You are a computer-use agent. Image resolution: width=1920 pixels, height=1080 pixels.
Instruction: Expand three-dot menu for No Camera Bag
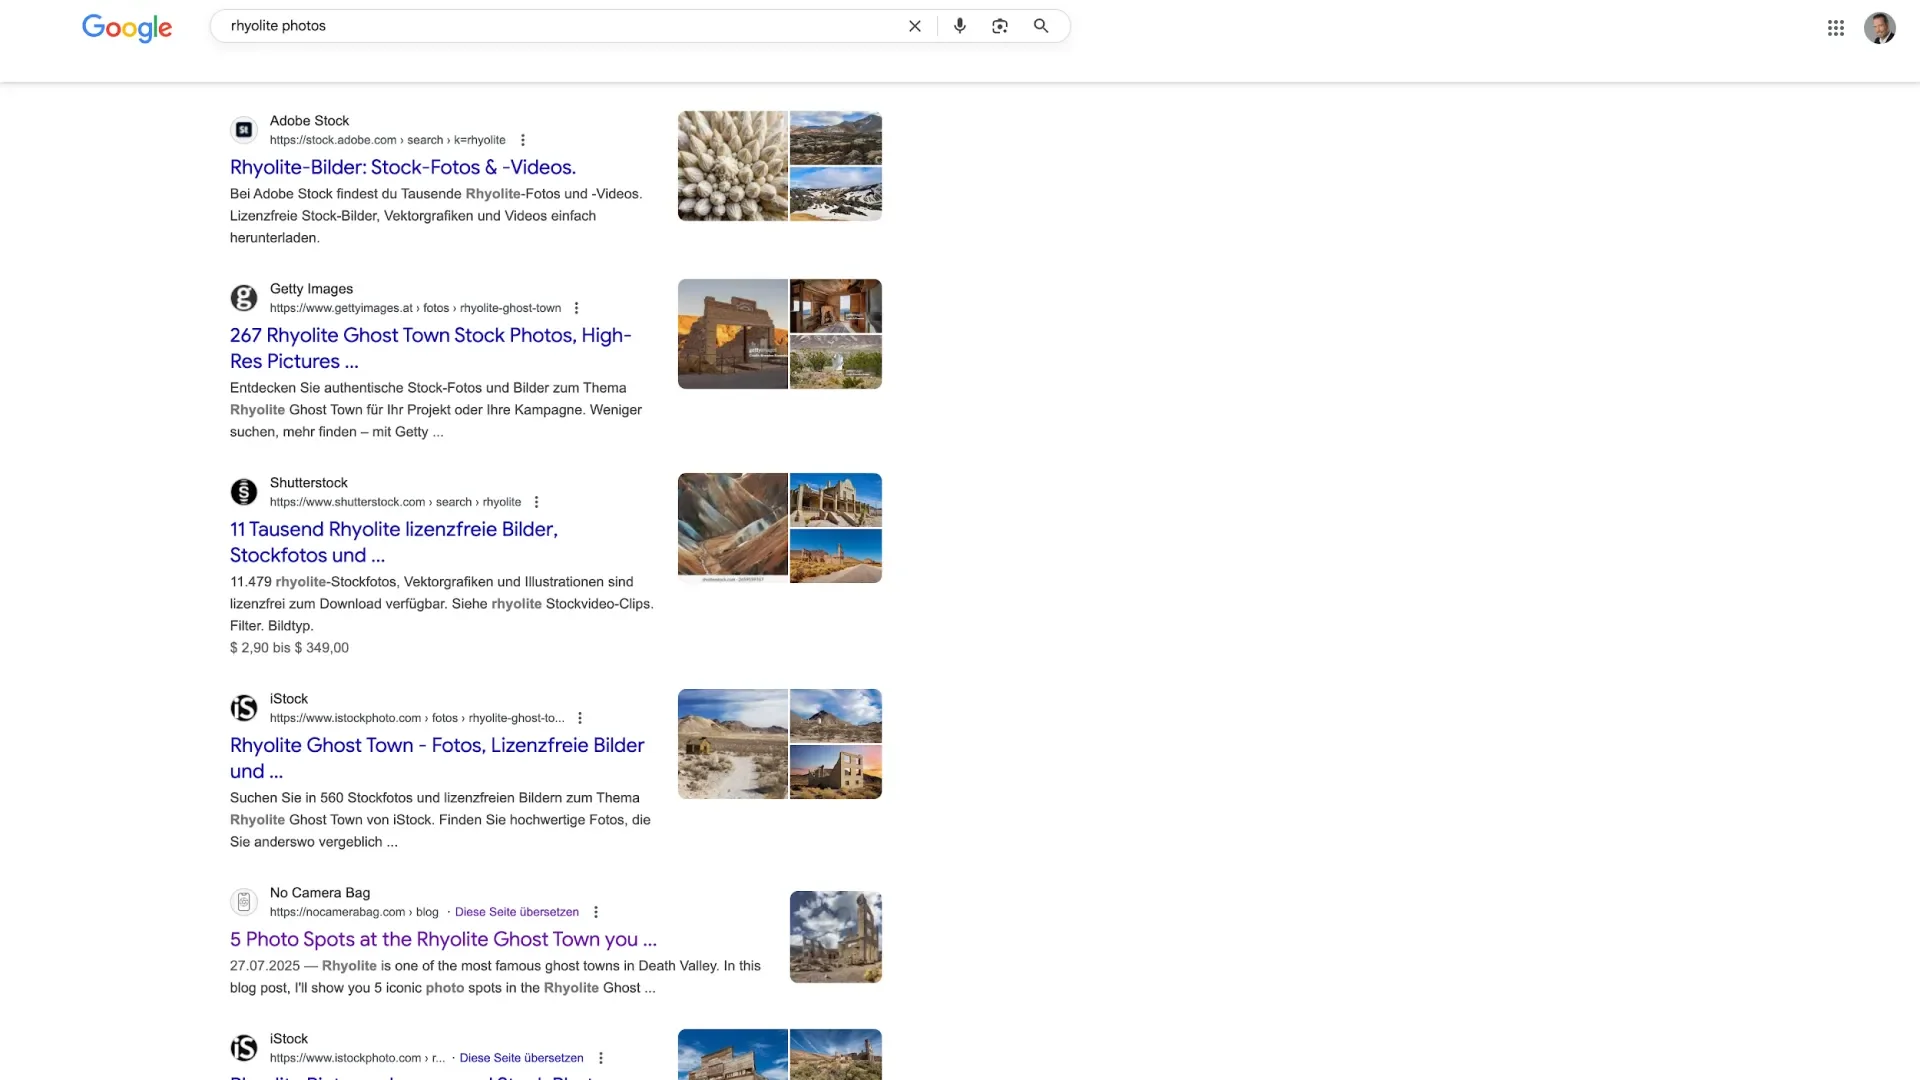[596, 912]
